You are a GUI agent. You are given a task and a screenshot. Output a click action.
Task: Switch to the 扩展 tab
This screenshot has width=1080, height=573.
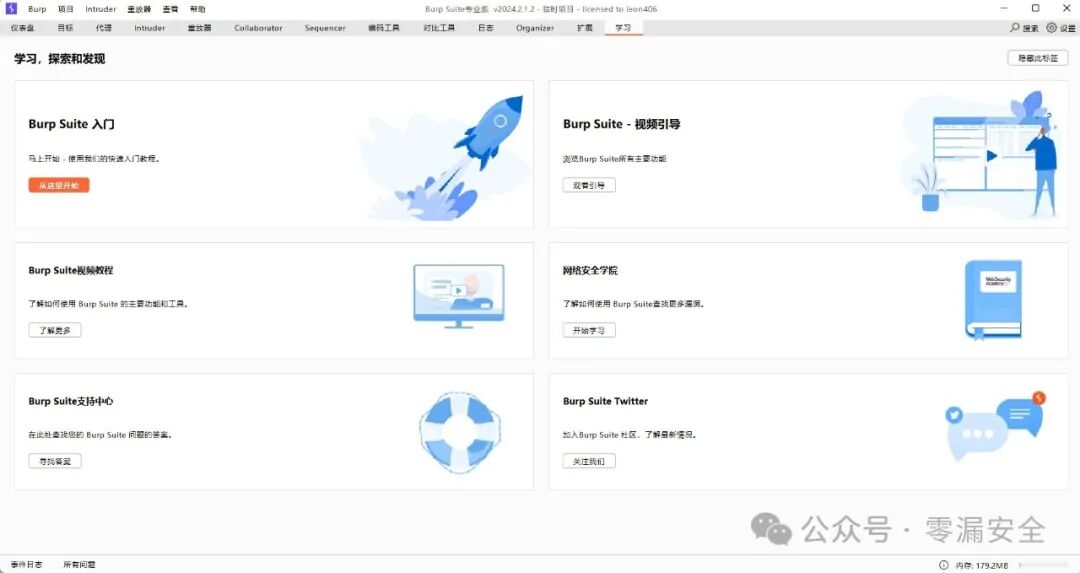(x=585, y=28)
